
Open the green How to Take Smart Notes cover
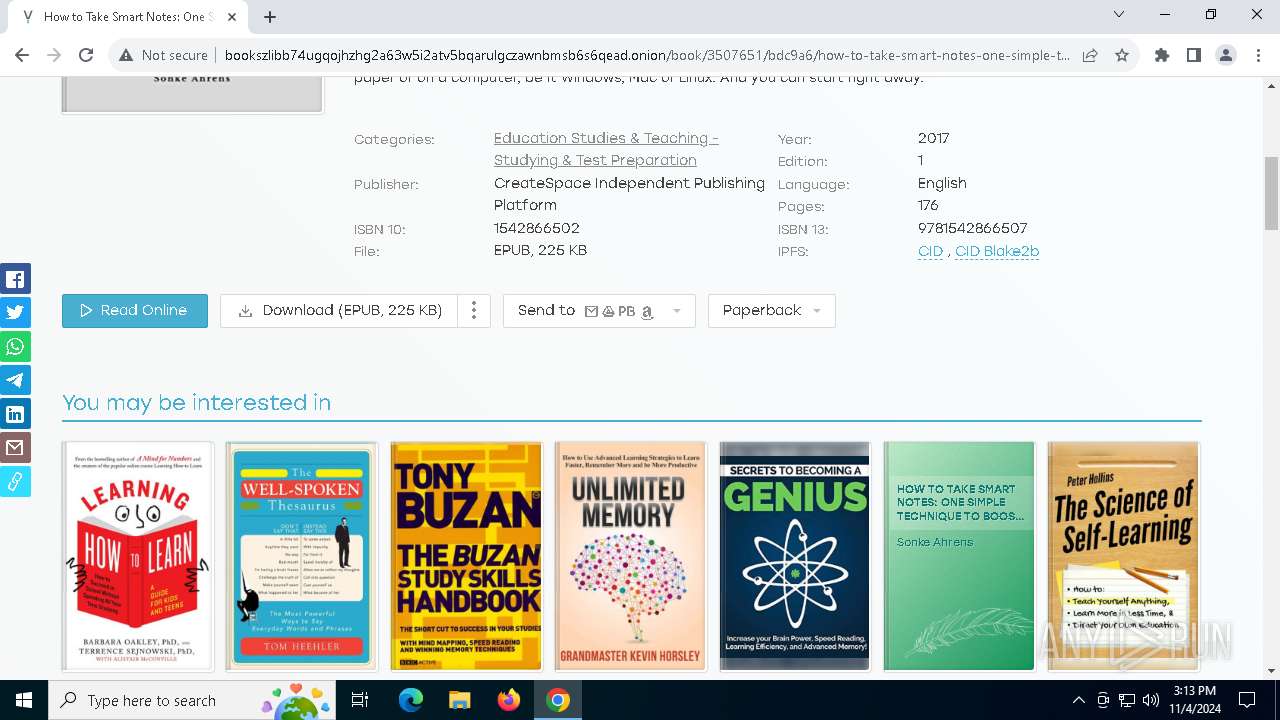[x=959, y=556]
